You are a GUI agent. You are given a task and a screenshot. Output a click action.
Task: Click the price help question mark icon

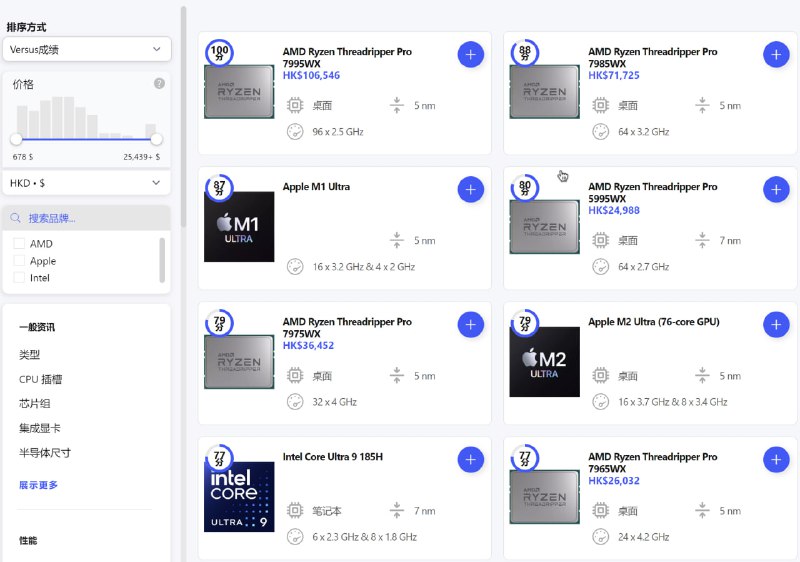(159, 84)
